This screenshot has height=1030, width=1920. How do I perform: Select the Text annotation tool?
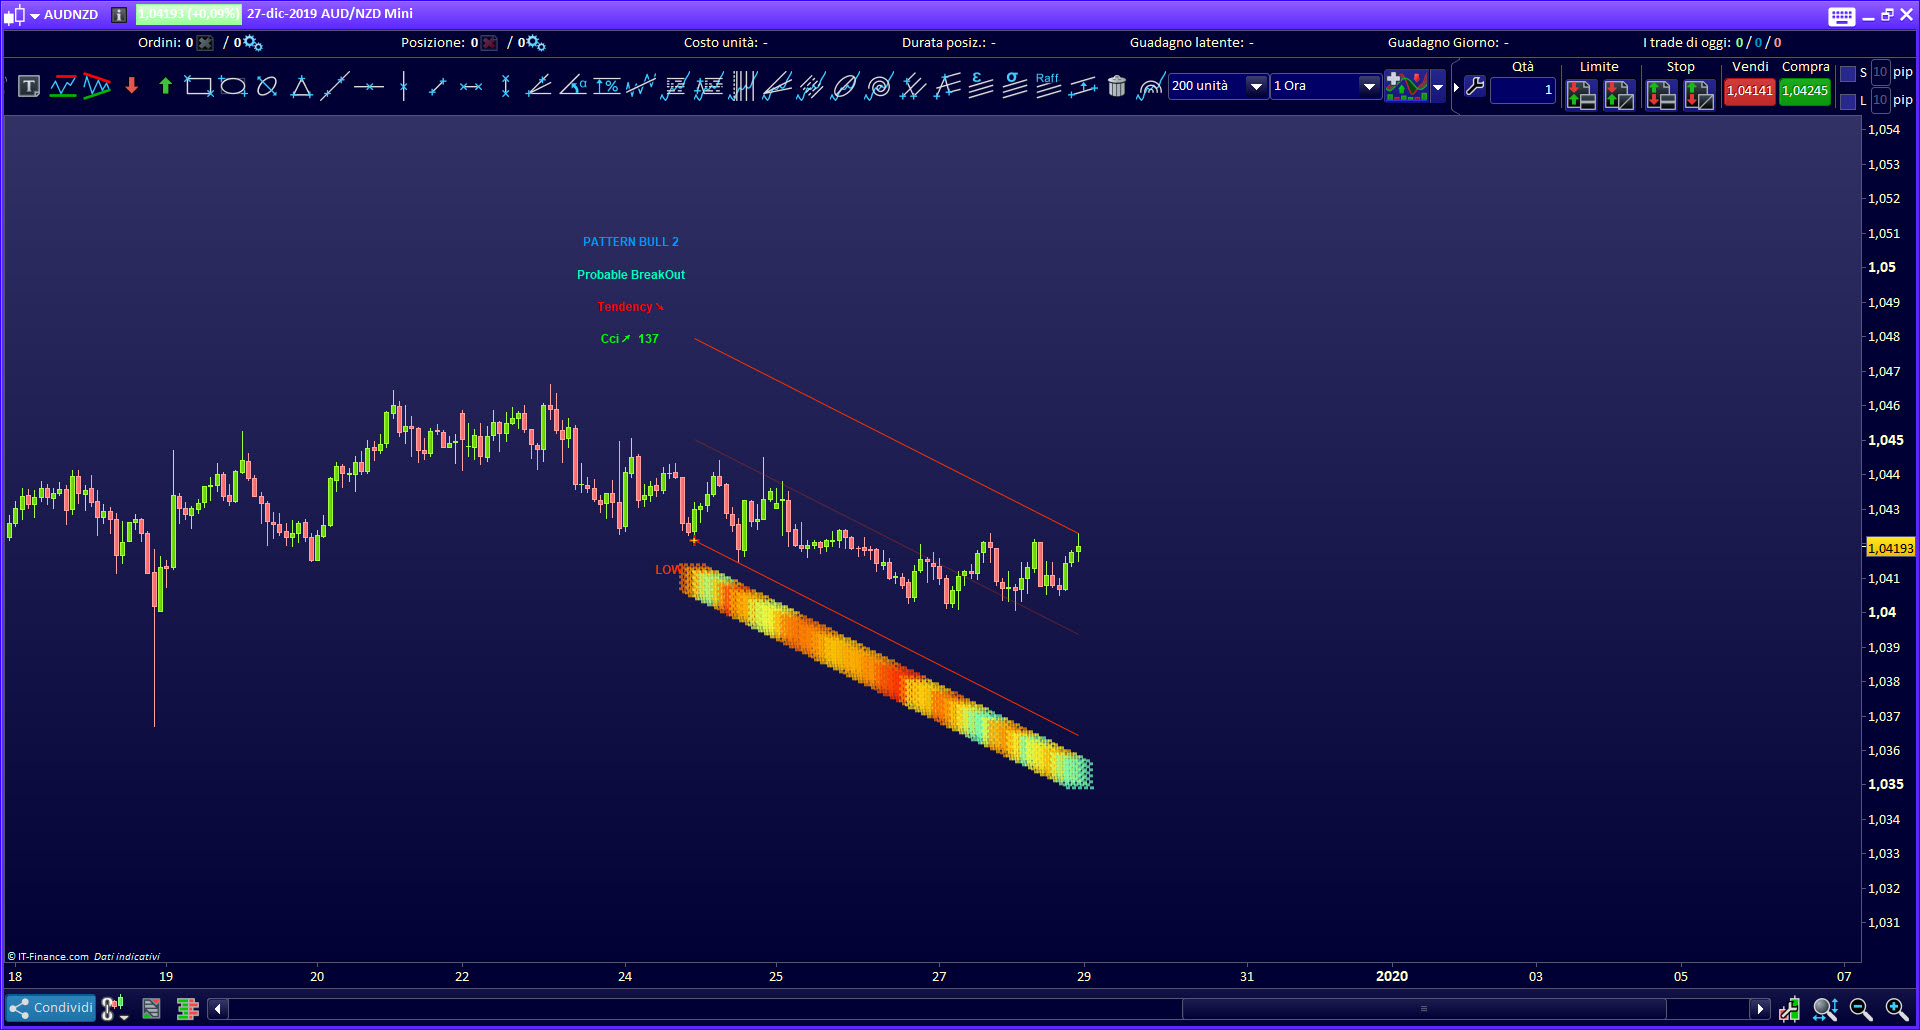29,87
